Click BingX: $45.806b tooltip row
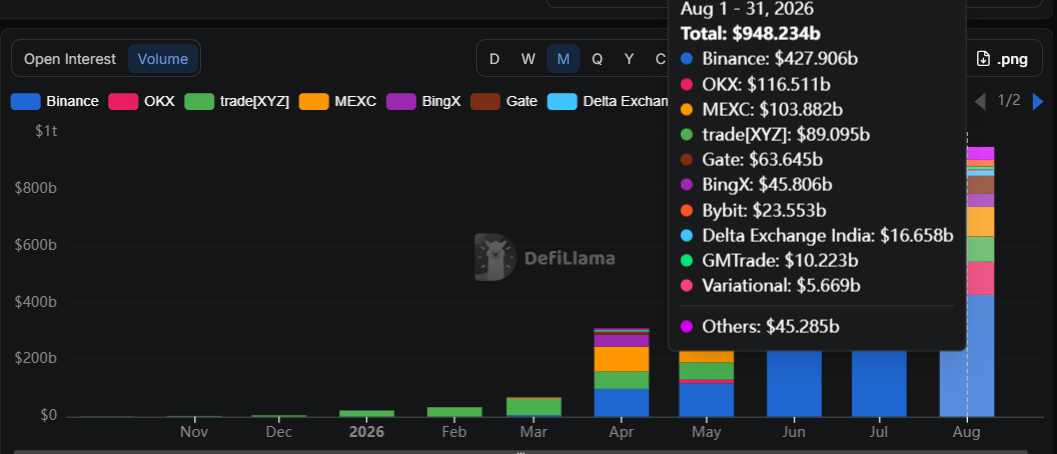 coord(756,184)
